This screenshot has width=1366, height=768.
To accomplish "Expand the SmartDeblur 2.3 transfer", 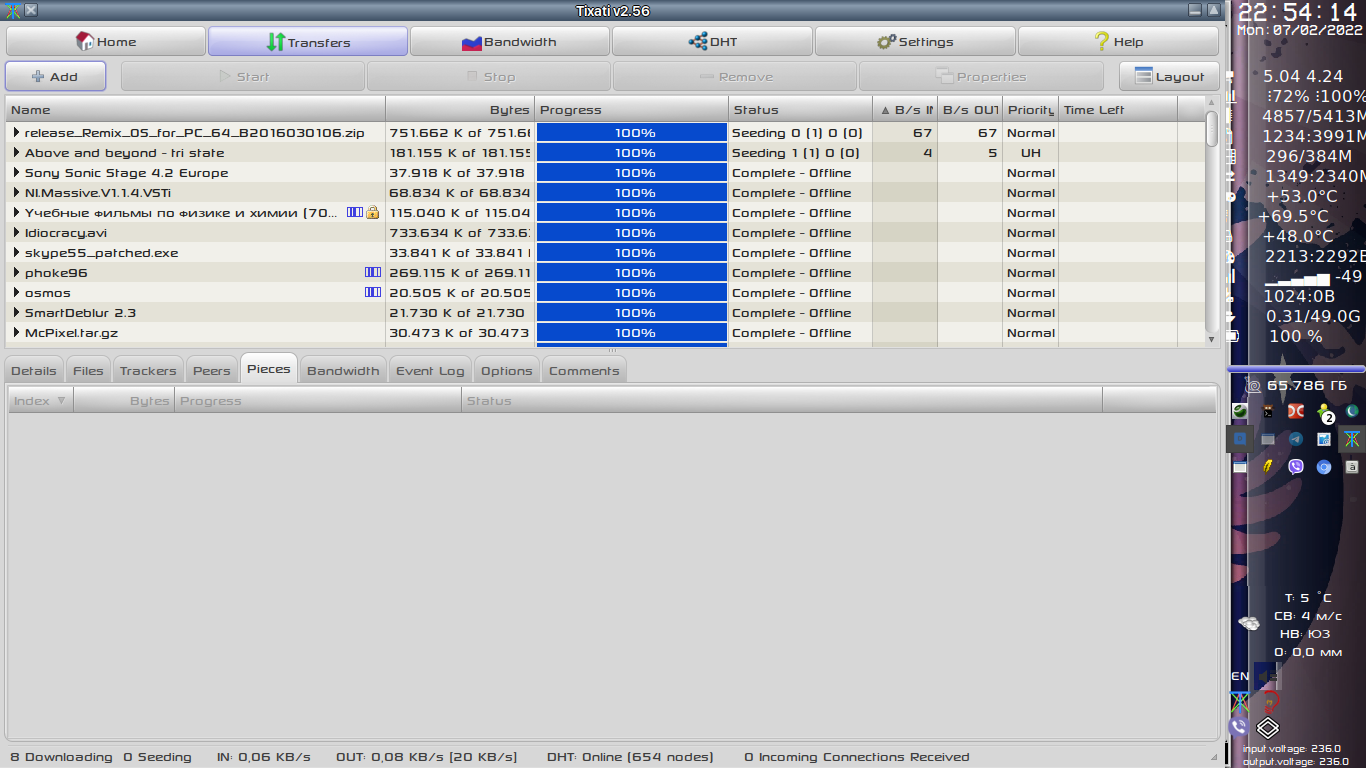I will click(x=16, y=312).
